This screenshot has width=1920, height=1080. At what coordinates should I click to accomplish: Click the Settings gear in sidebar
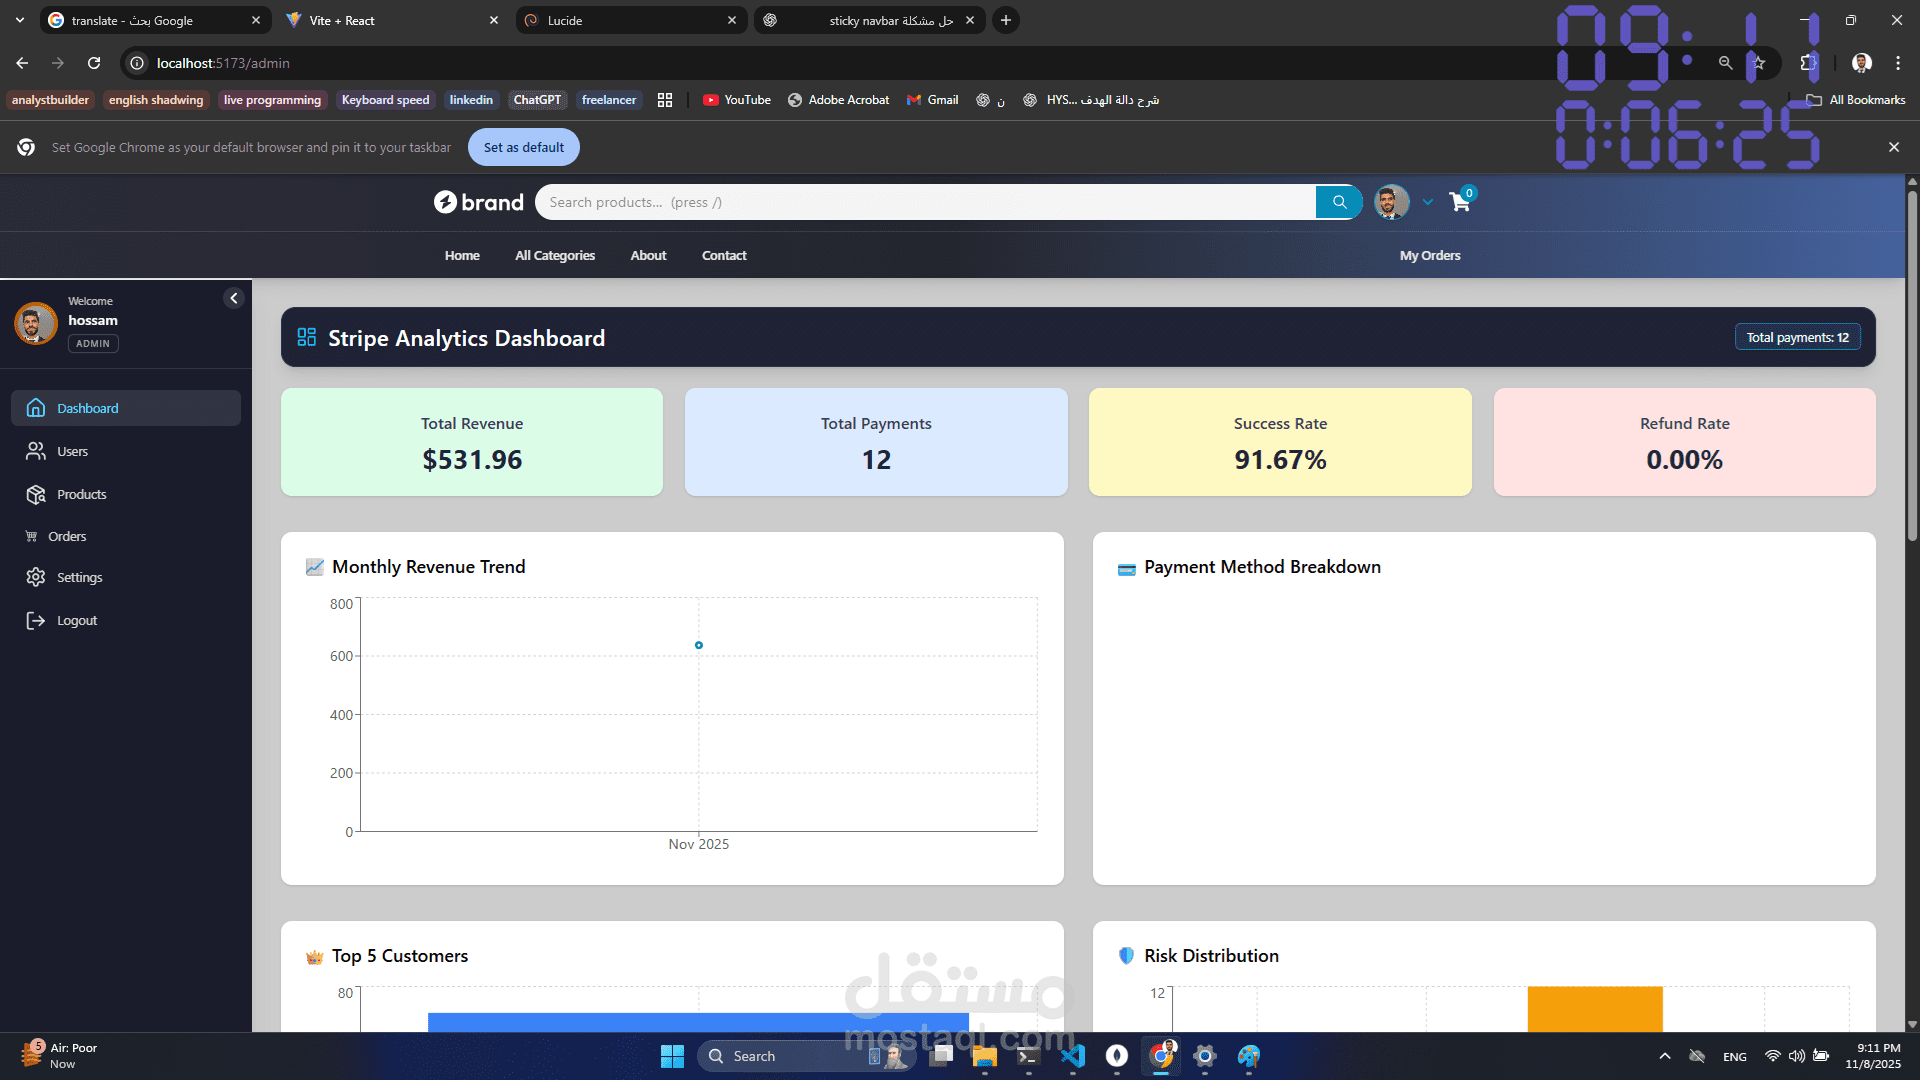click(x=36, y=577)
